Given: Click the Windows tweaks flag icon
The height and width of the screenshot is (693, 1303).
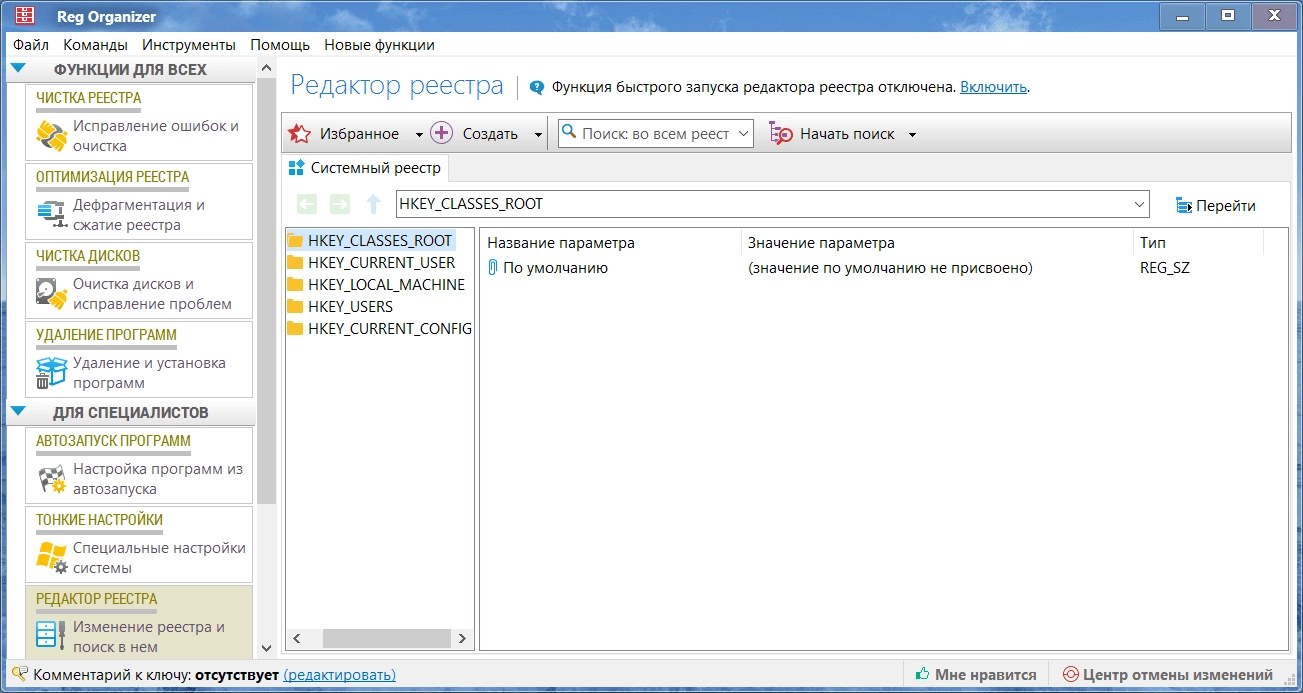Looking at the screenshot, I should [x=51, y=558].
